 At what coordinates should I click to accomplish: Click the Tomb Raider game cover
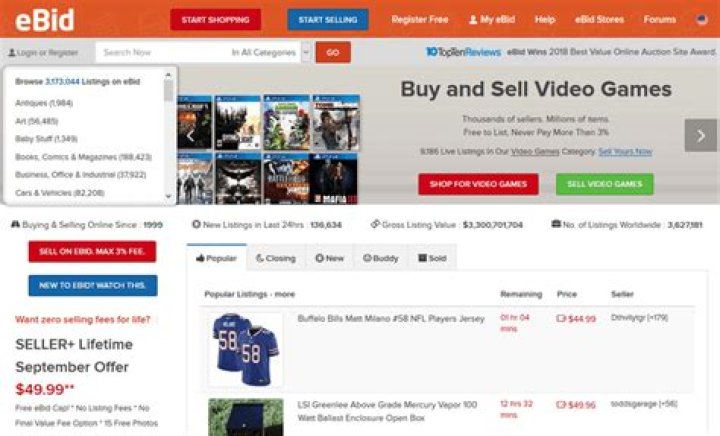336,123
